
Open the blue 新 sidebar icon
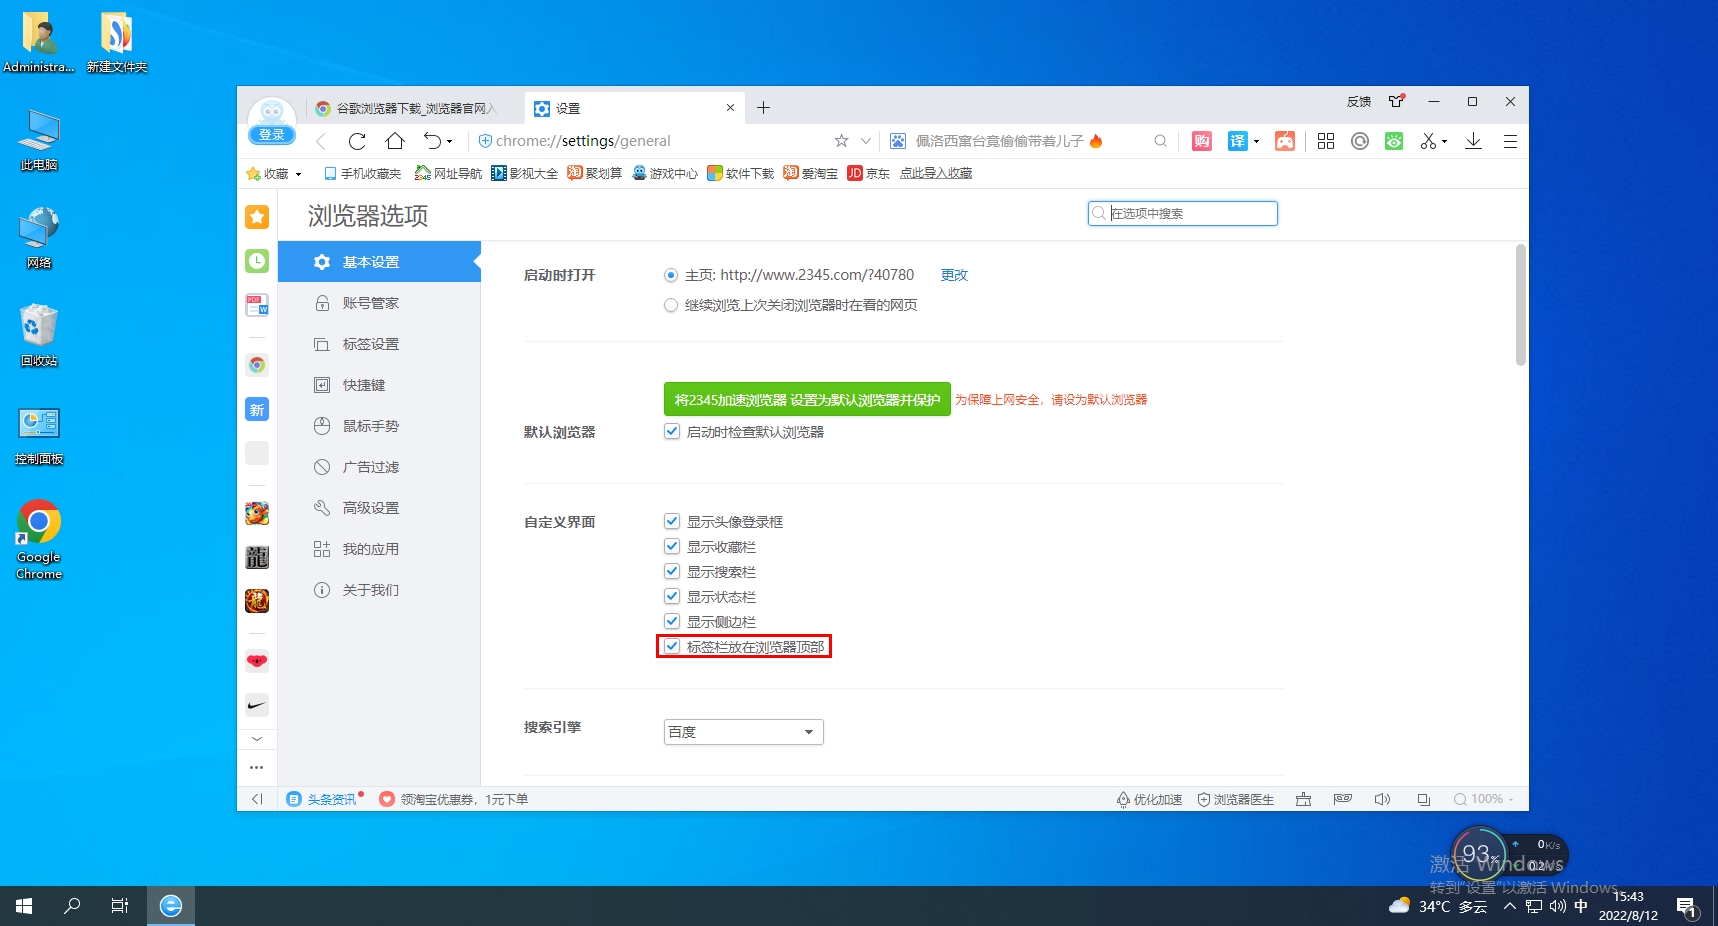[x=257, y=409]
